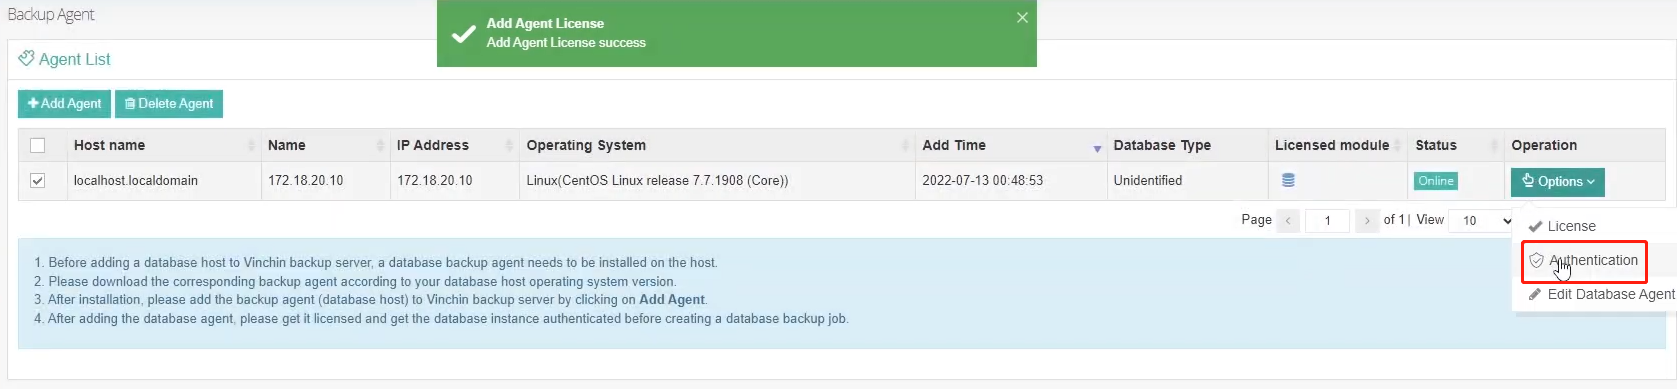Open the Options dropdown for the agent
The image size is (1677, 389).
click(1558, 182)
